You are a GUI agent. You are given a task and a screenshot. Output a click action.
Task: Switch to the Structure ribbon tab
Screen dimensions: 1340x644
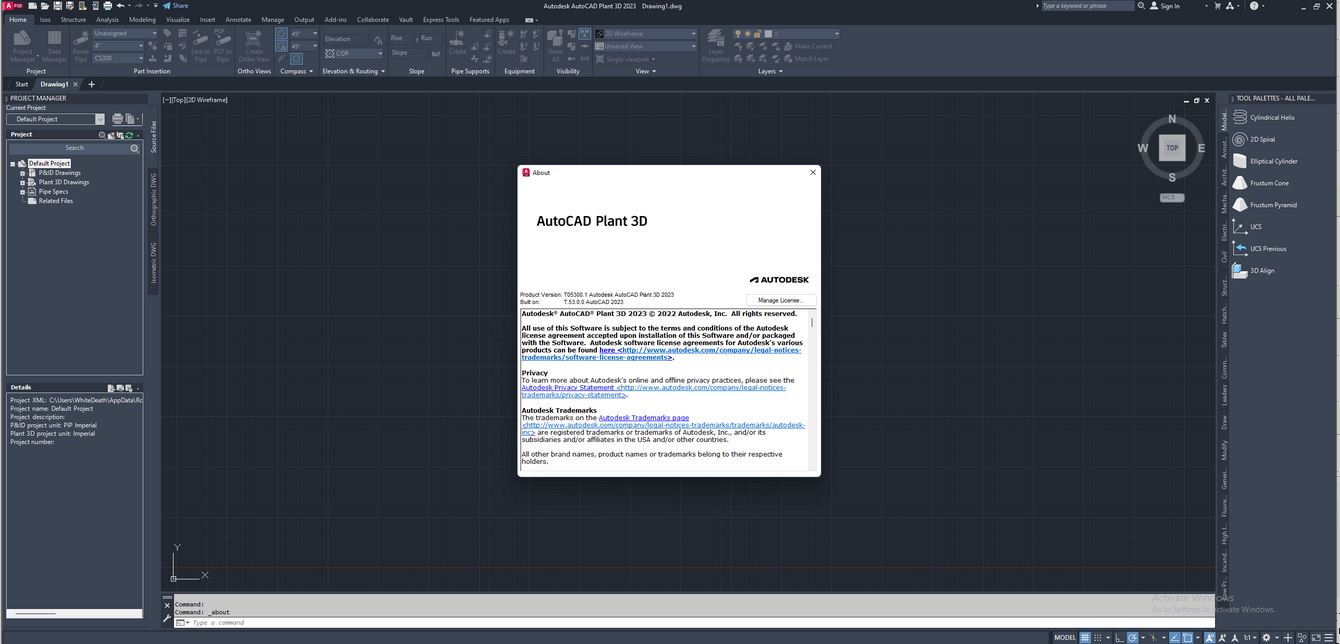point(73,19)
